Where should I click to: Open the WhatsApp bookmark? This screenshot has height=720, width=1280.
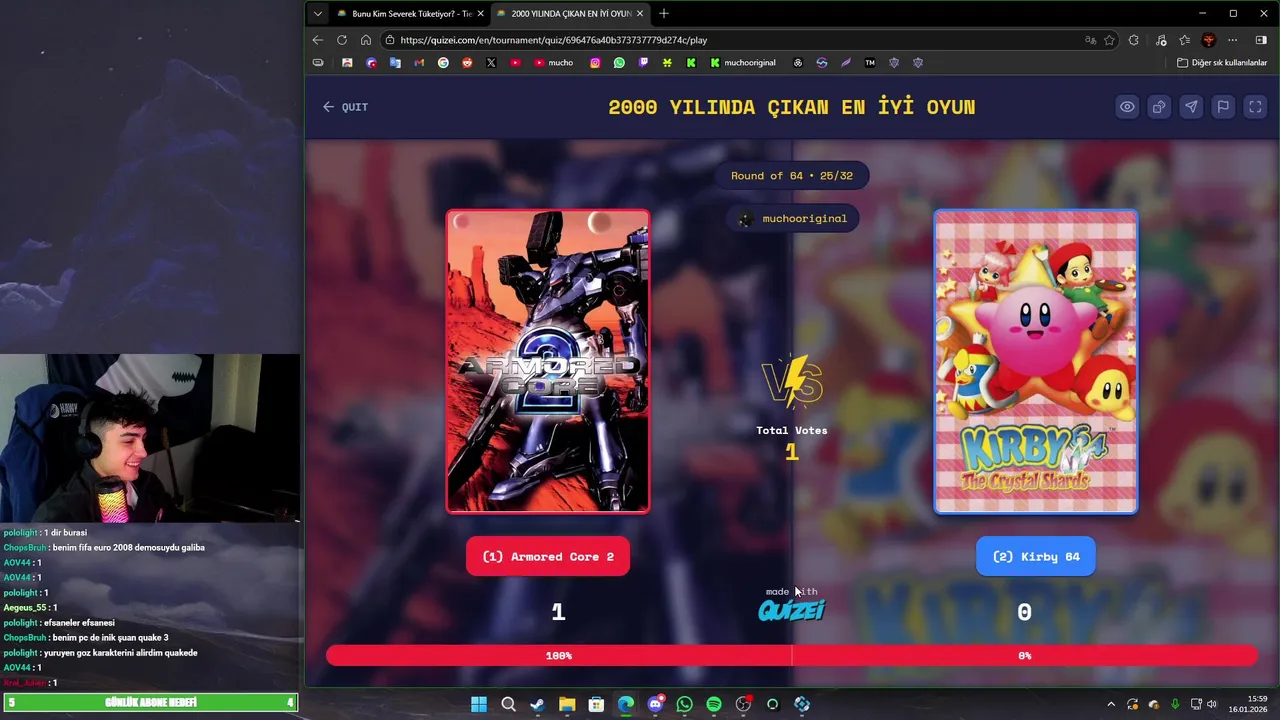(619, 63)
